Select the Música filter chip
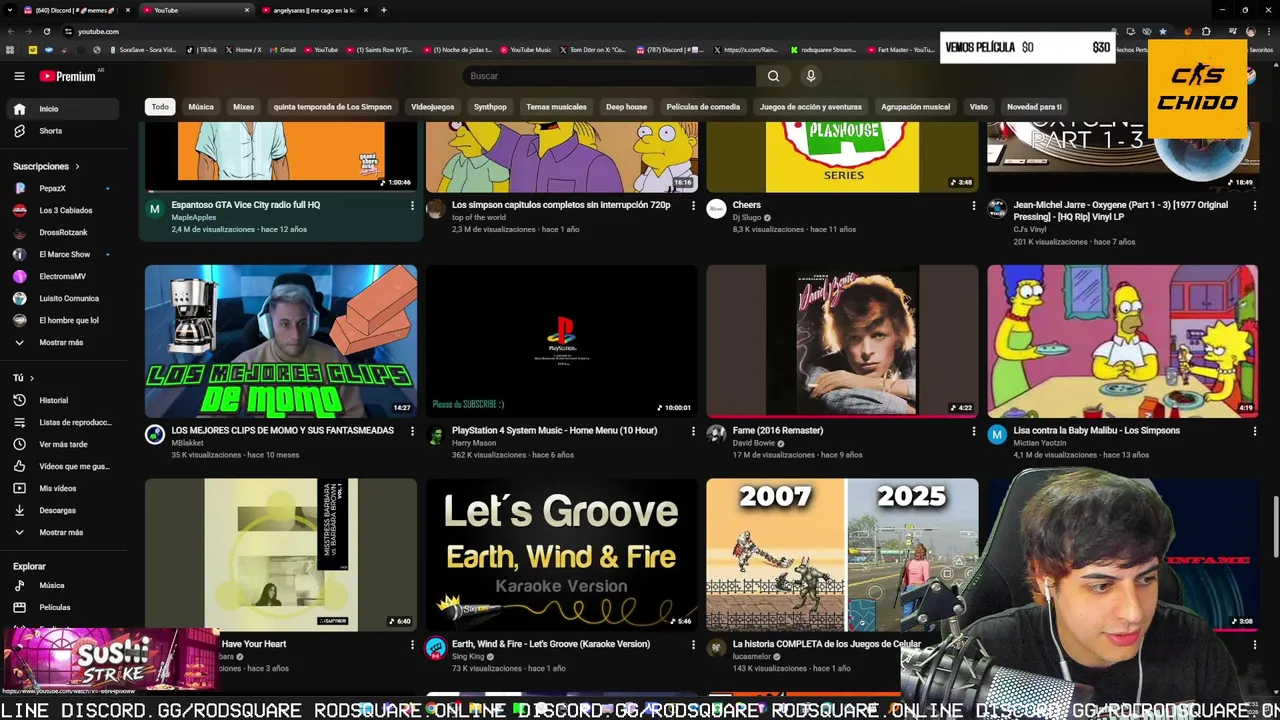This screenshot has height=720, width=1280. click(x=201, y=107)
